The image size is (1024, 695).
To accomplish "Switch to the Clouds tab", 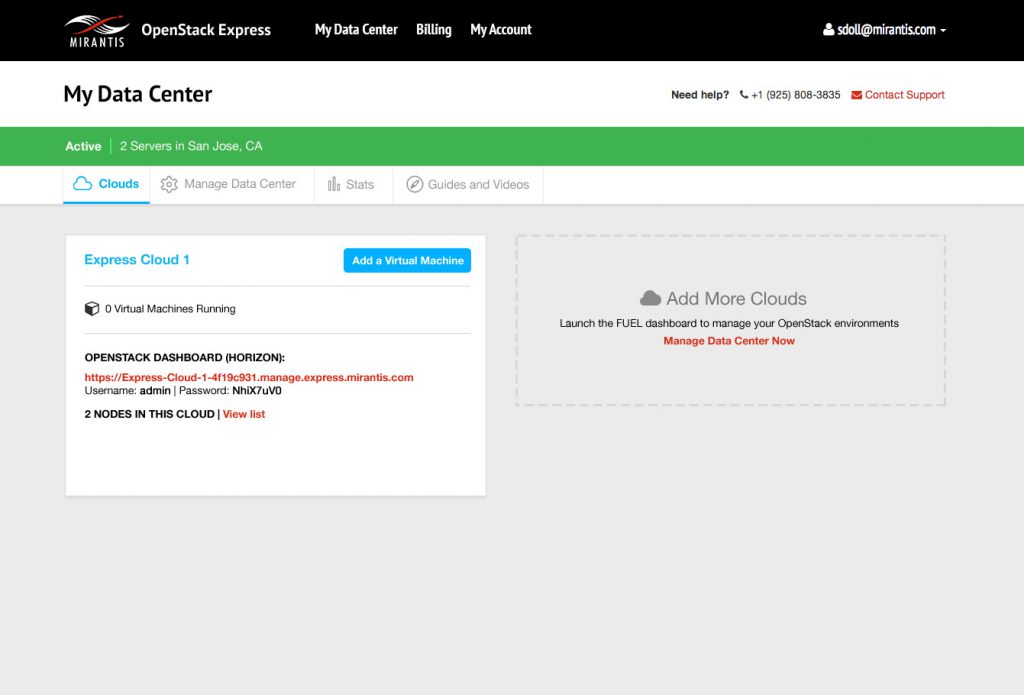I will pyautogui.click(x=106, y=184).
